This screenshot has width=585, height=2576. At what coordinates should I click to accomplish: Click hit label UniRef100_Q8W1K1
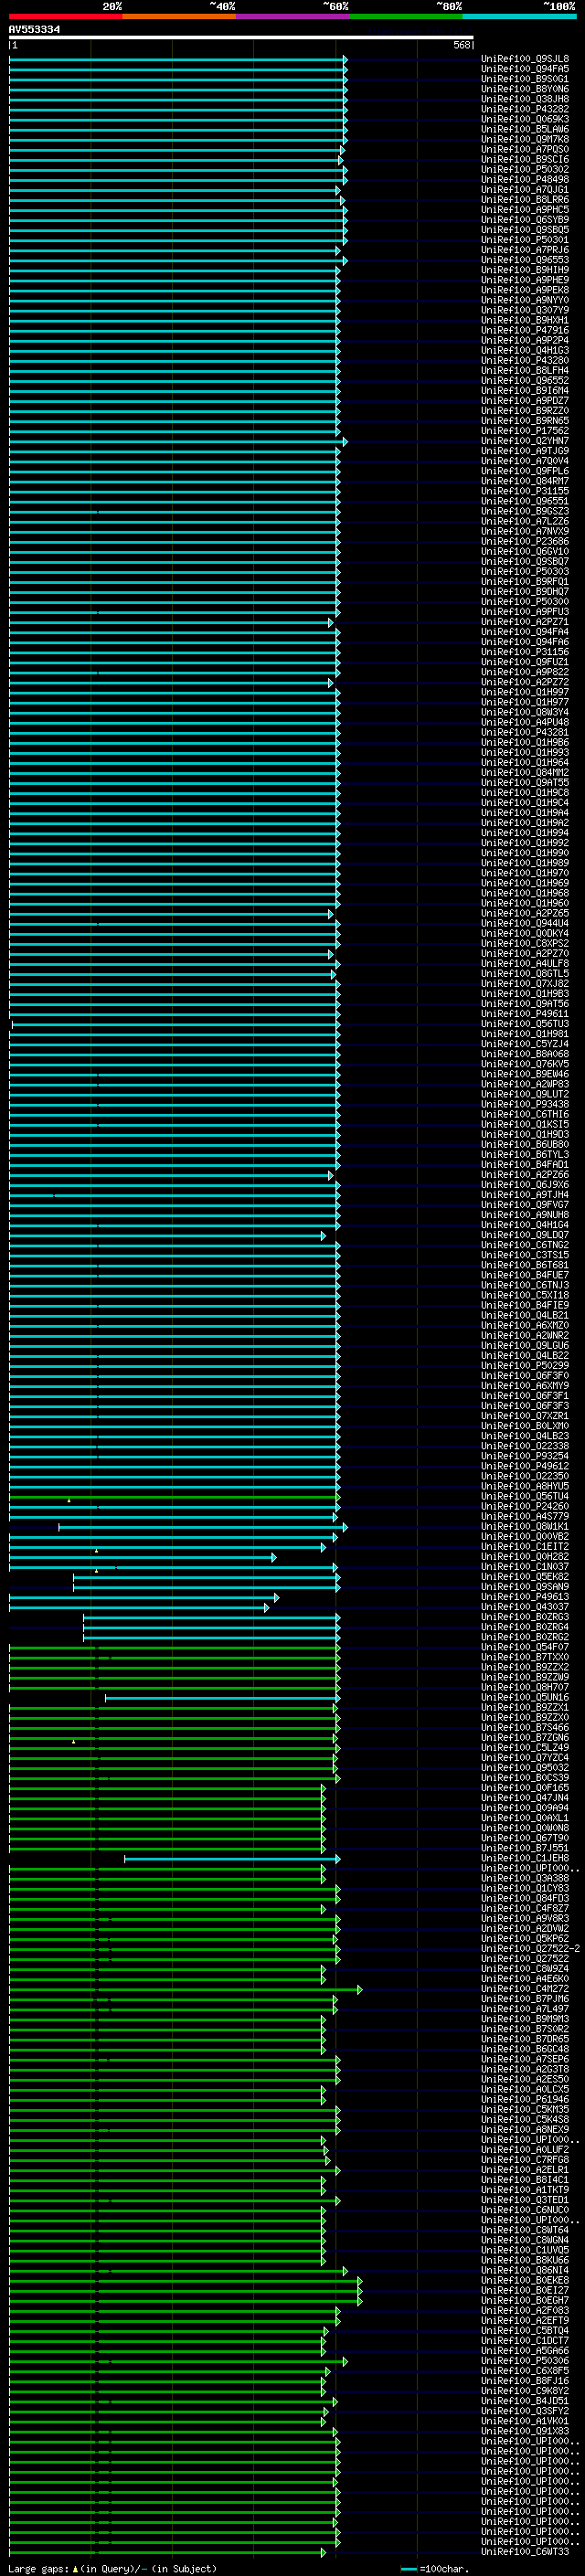tap(525, 1527)
